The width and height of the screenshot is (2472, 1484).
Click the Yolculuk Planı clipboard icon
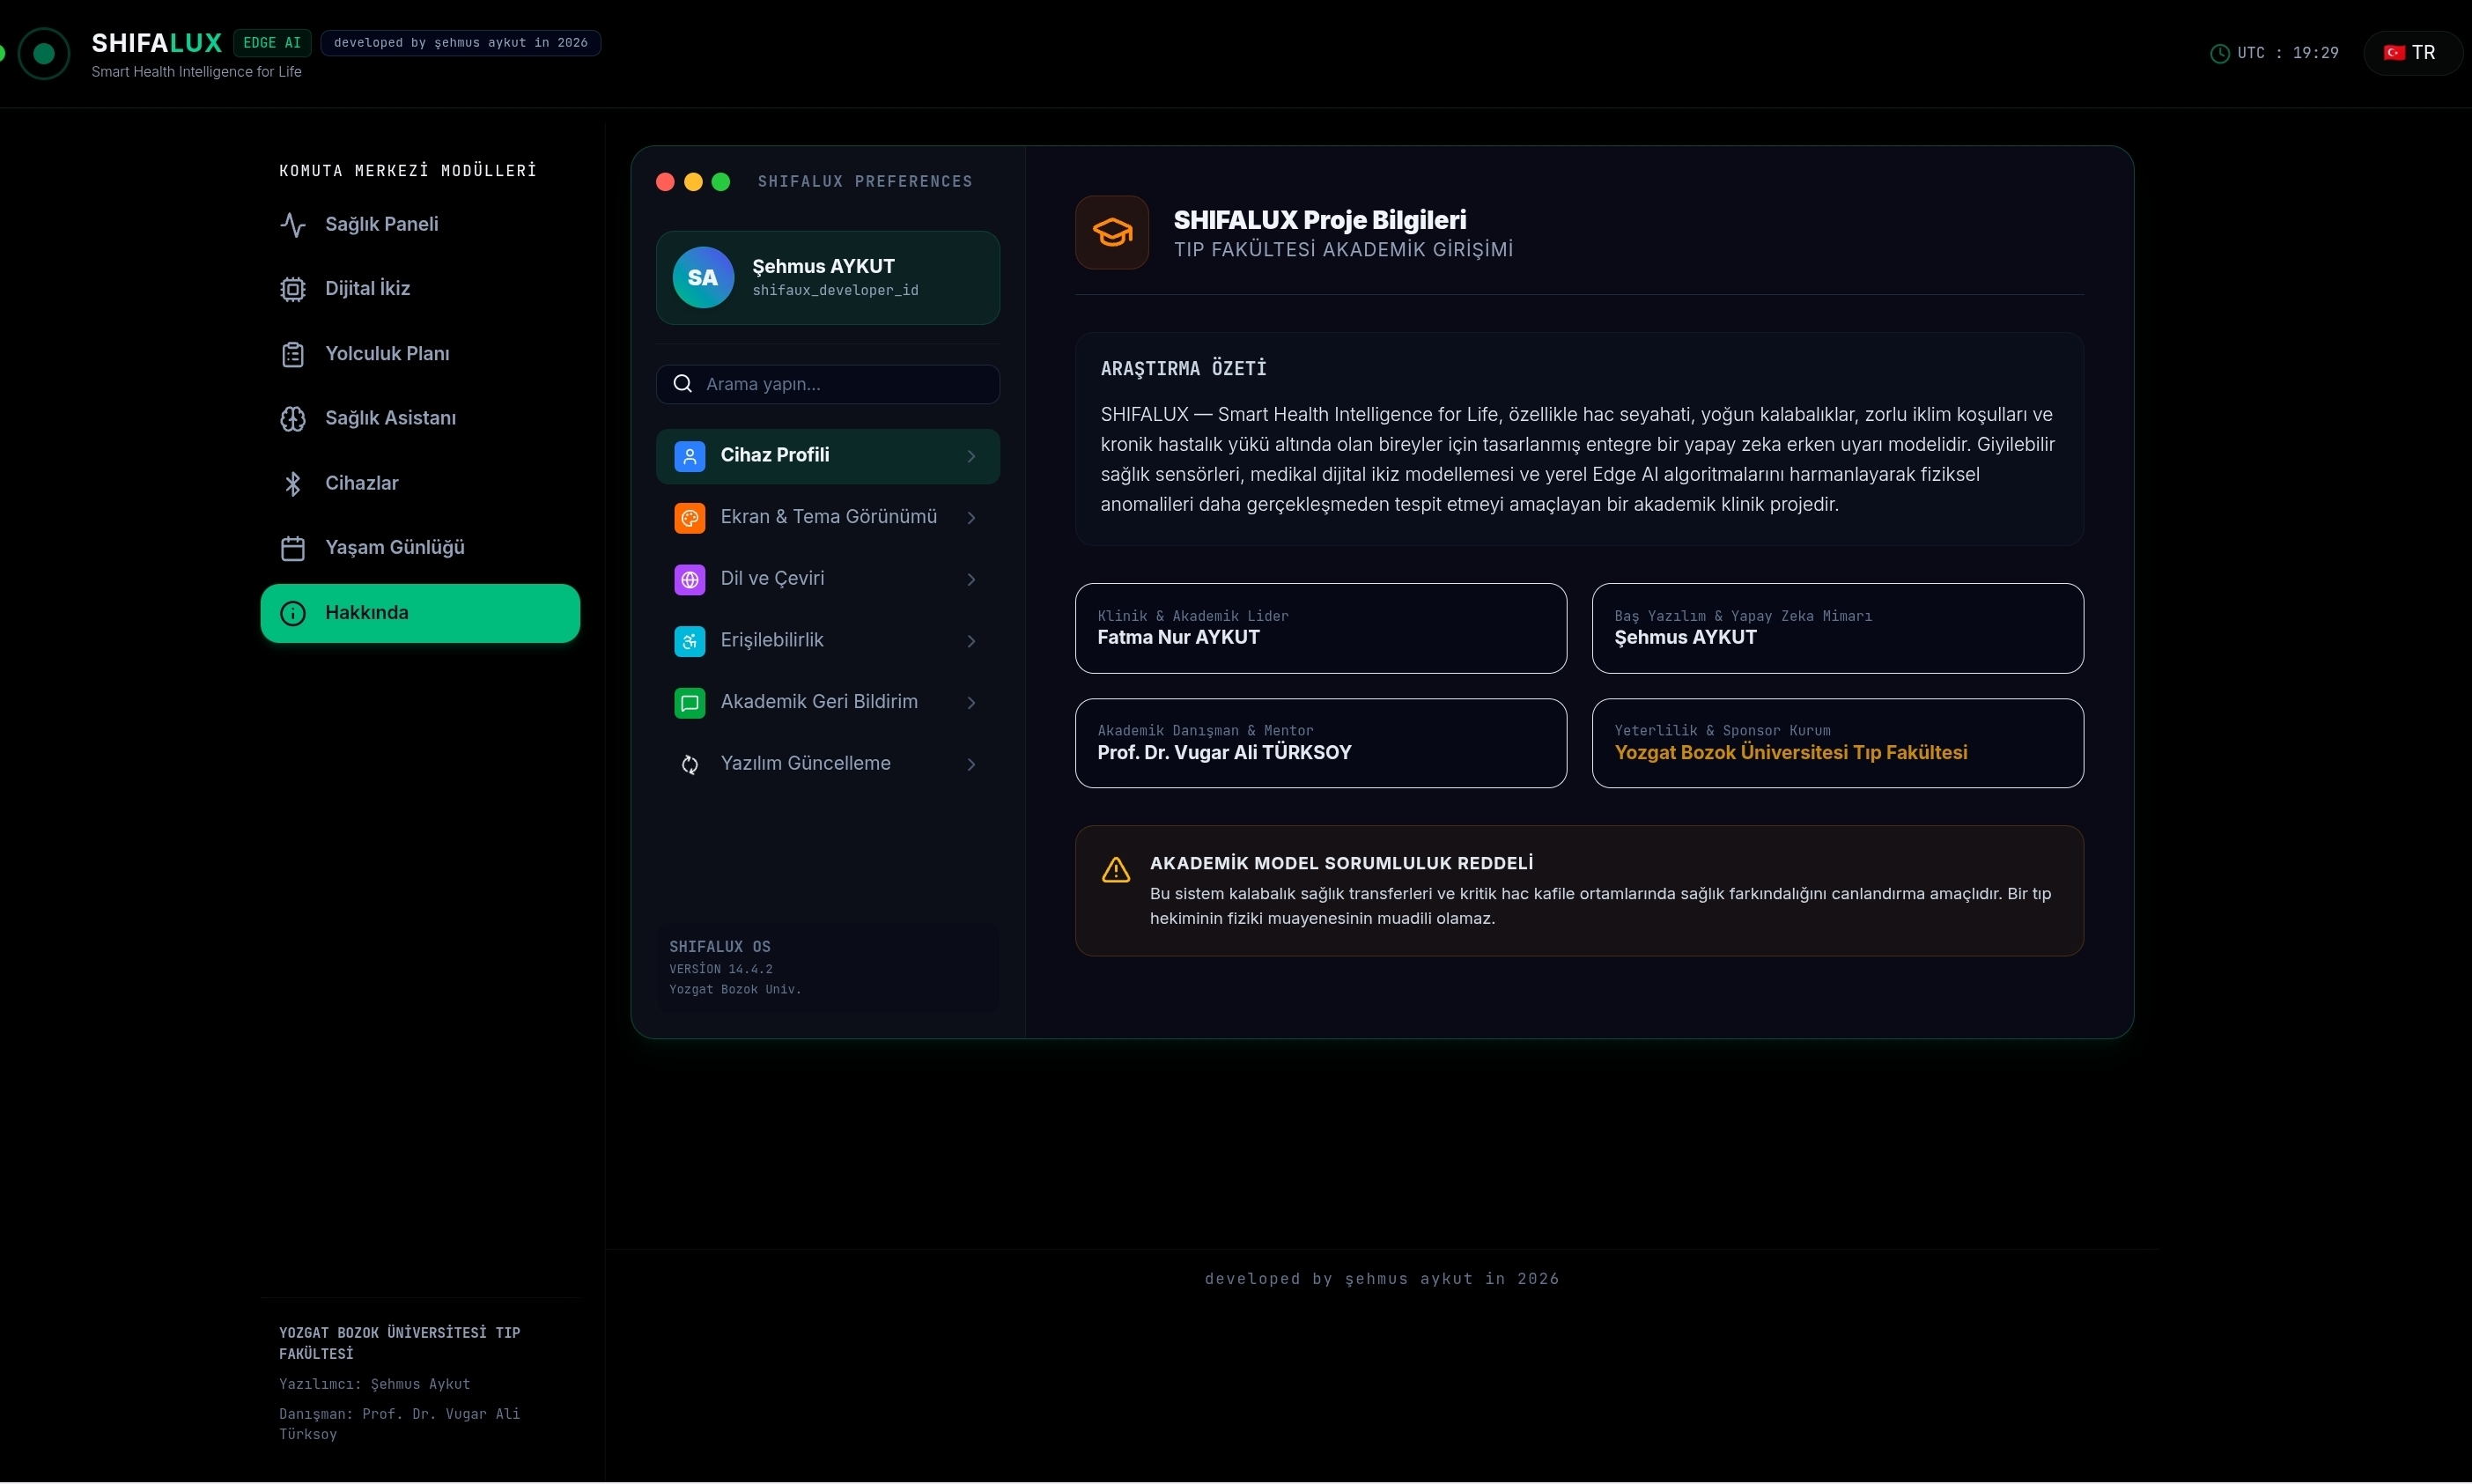coord(292,354)
